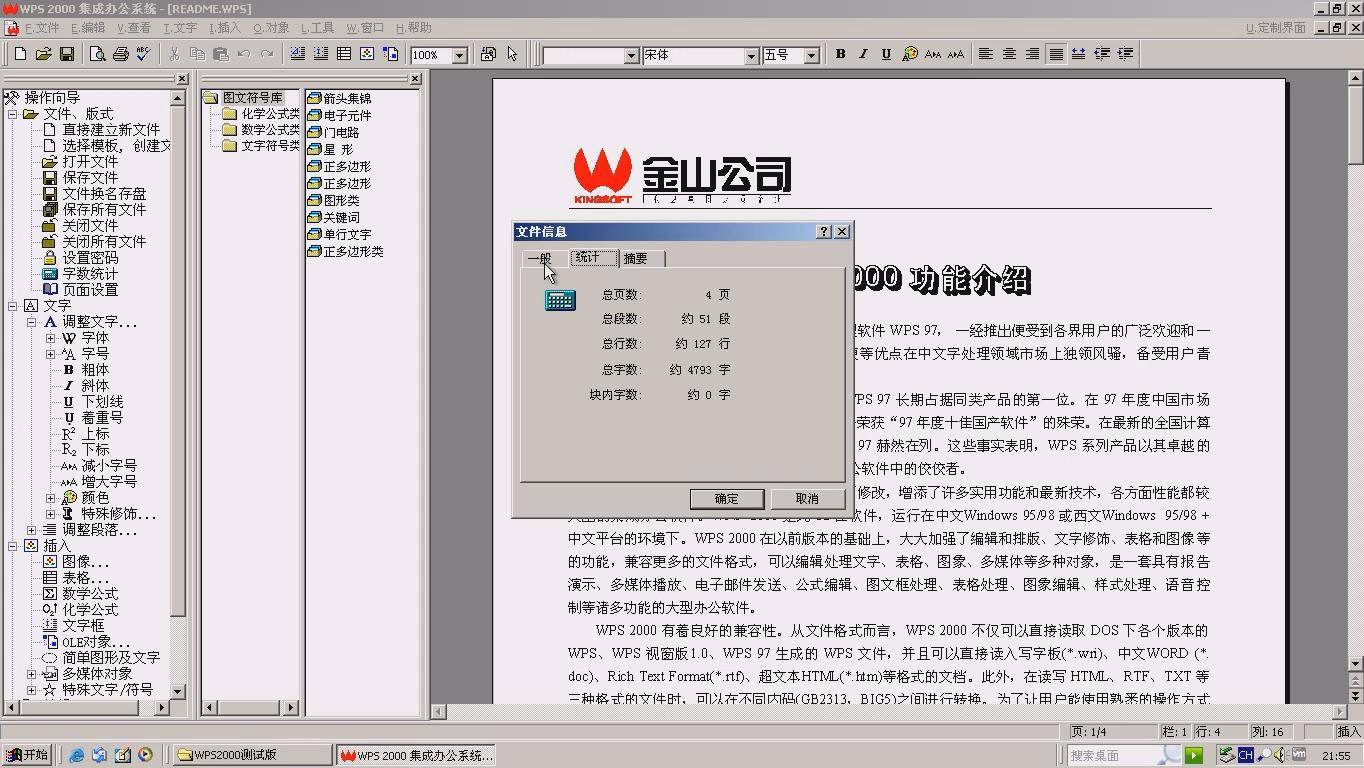
Task: Click the floppy disk save toolbar icon
Action: (x=67, y=54)
